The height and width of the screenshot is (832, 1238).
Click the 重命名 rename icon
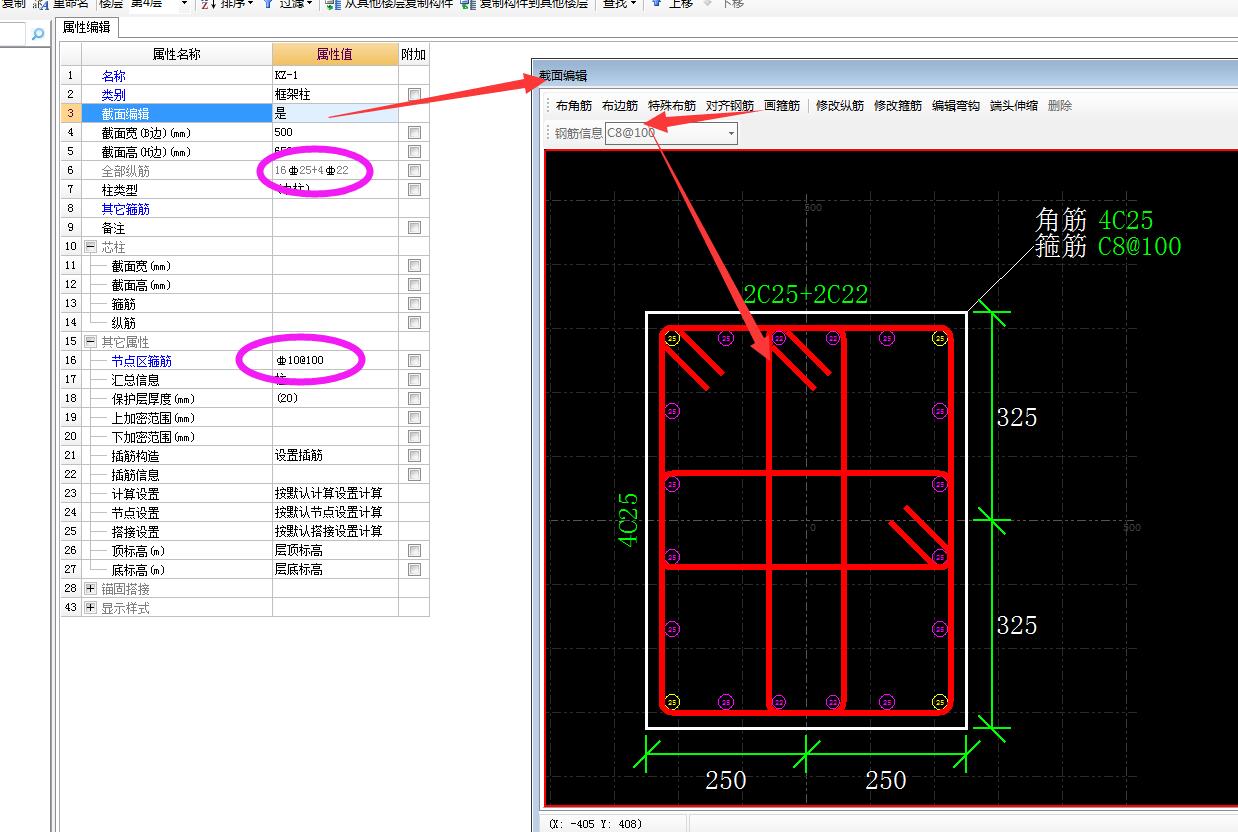43,4
